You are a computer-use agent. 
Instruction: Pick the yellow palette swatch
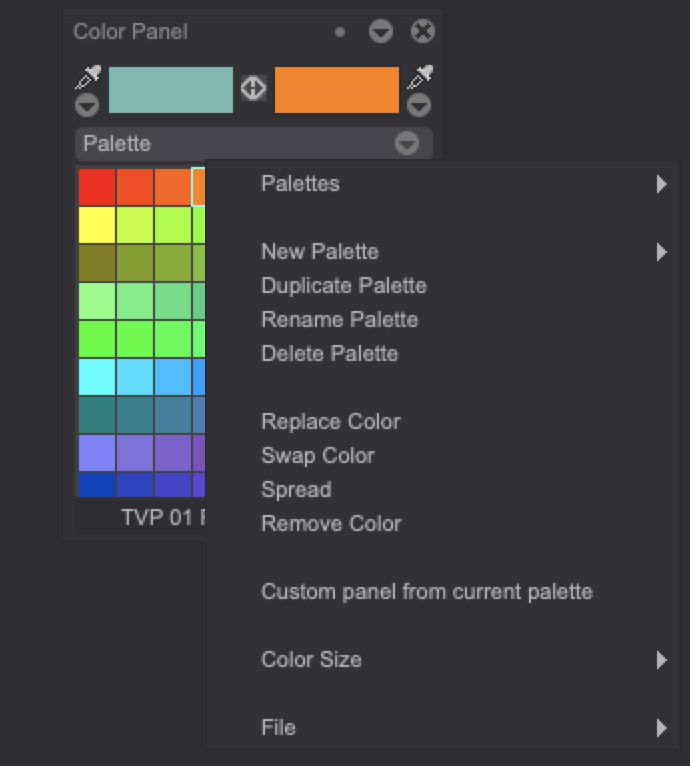[x=97, y=225]
